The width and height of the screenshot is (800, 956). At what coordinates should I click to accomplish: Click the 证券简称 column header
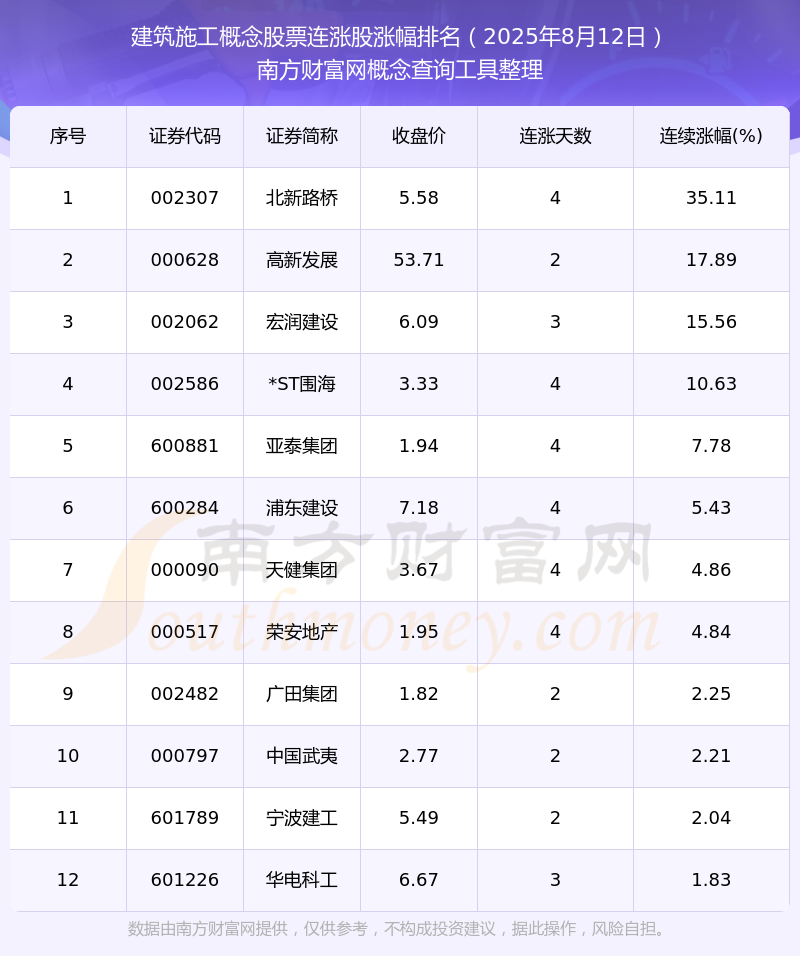tap(302, 136)
